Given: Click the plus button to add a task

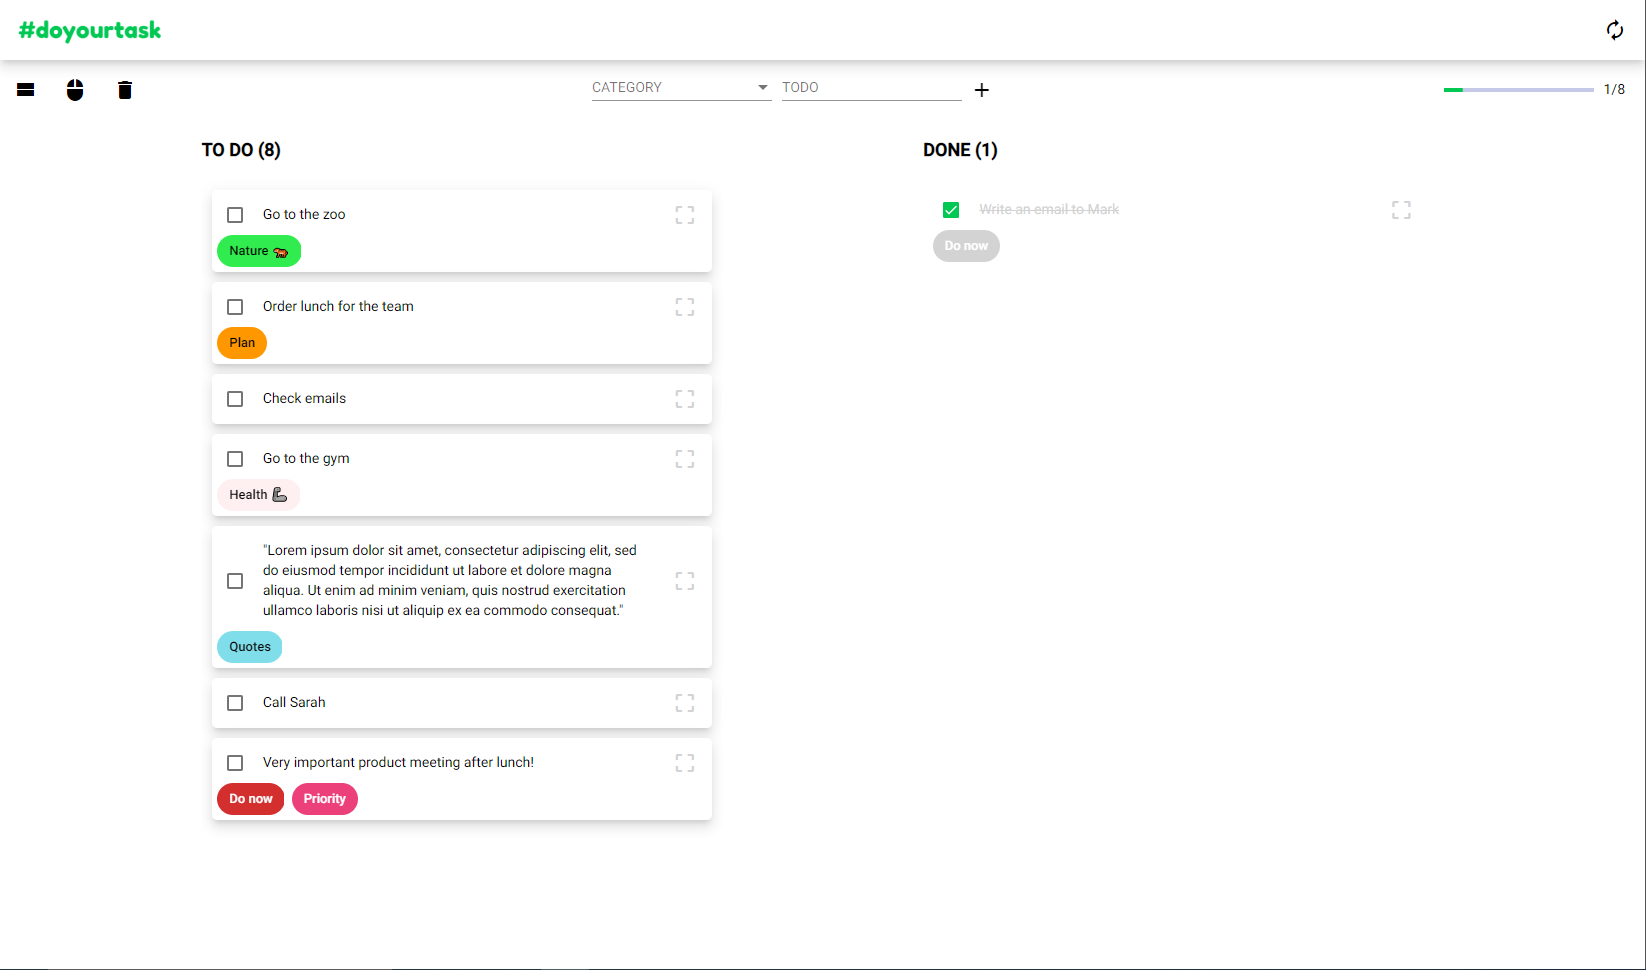Looking at the screenshot, I should tap(981, 90).
